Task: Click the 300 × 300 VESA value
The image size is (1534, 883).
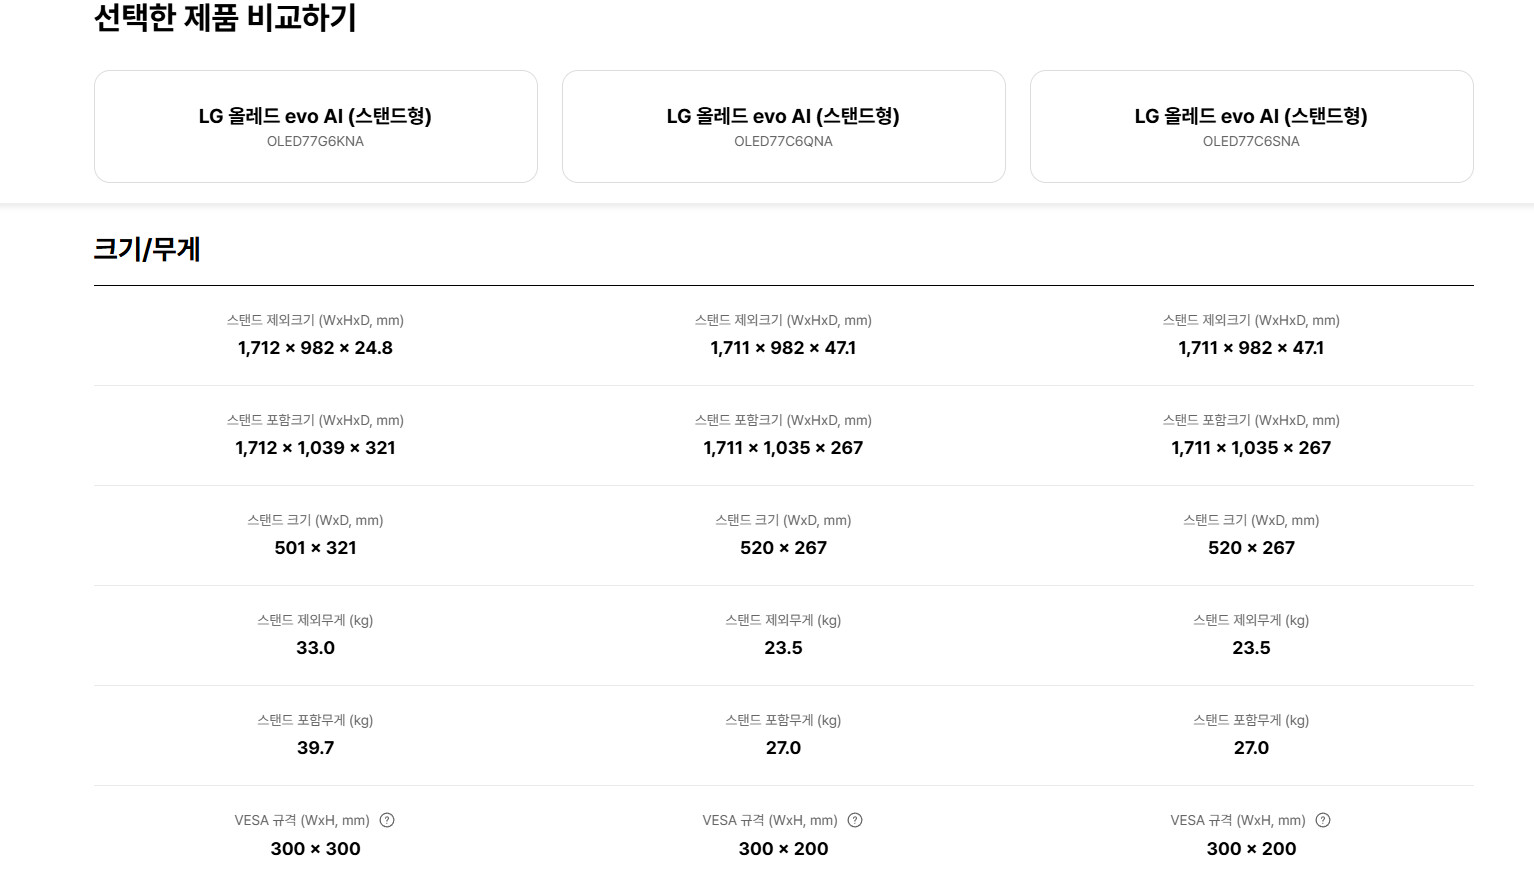Action: coord(315,849)
